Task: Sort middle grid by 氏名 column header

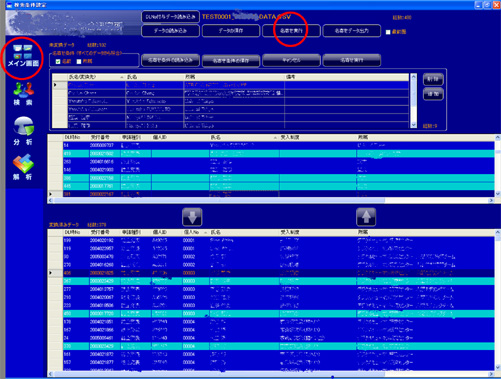Action: 244,137
